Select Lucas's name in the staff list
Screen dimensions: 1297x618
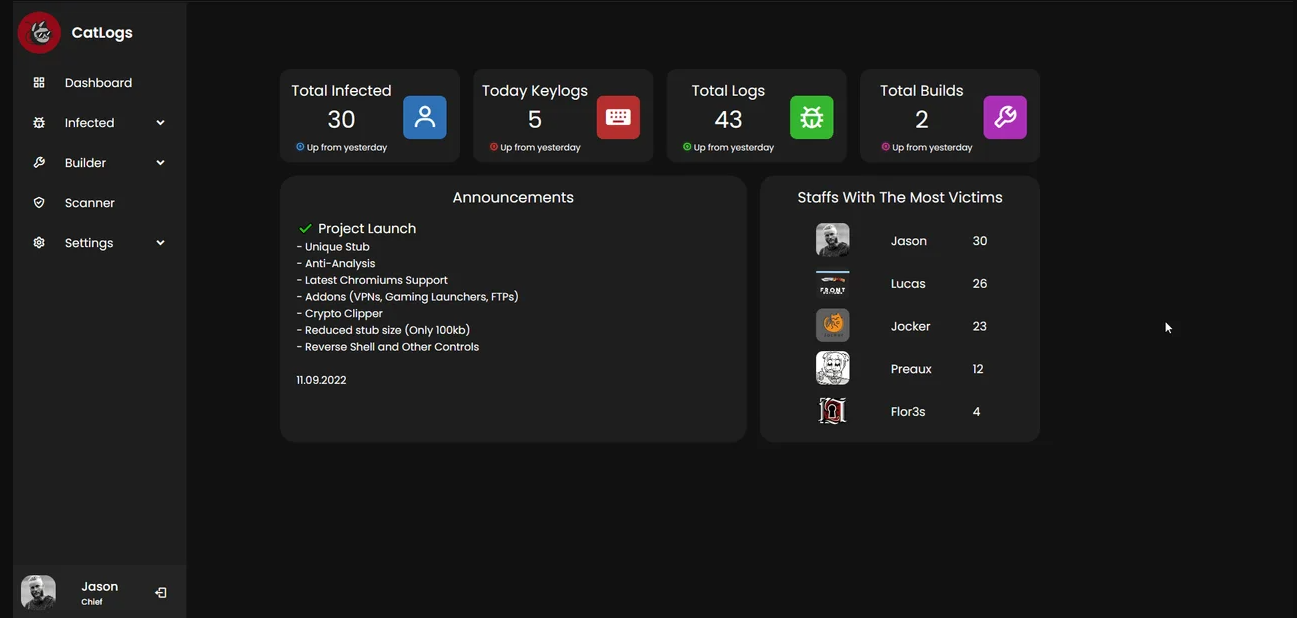coord(908,284)
